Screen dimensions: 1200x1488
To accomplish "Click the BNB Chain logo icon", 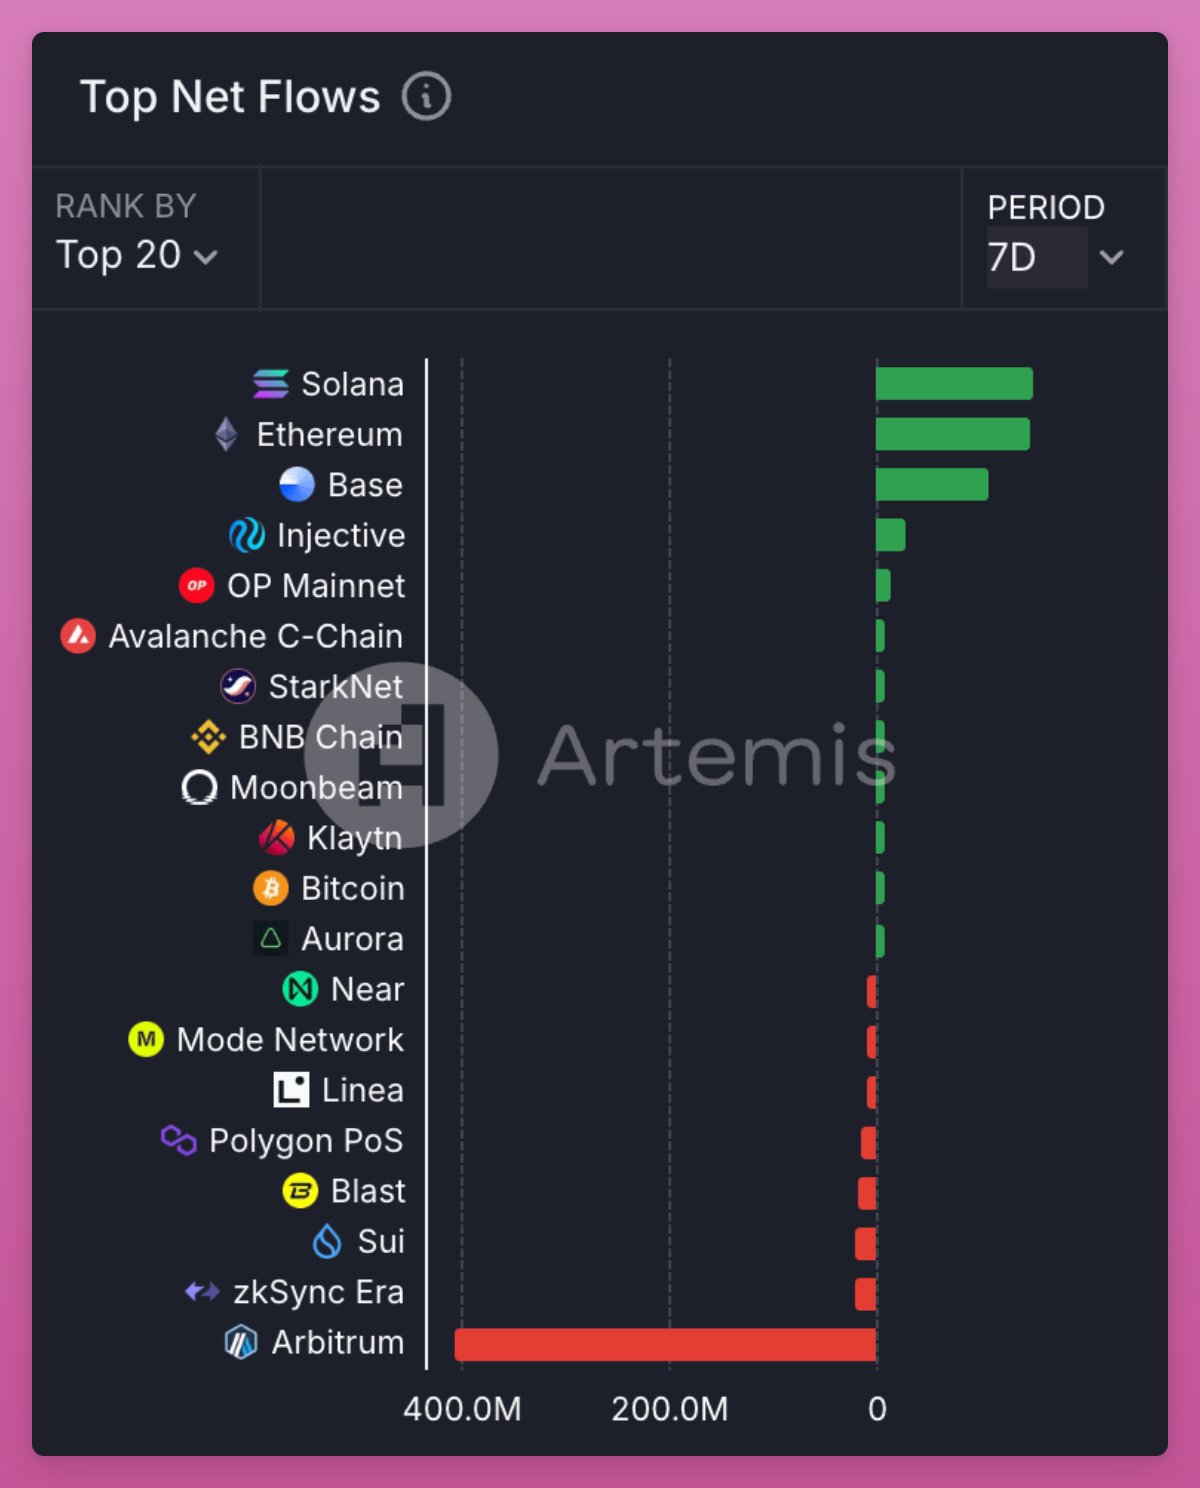I will coord(208,737).
